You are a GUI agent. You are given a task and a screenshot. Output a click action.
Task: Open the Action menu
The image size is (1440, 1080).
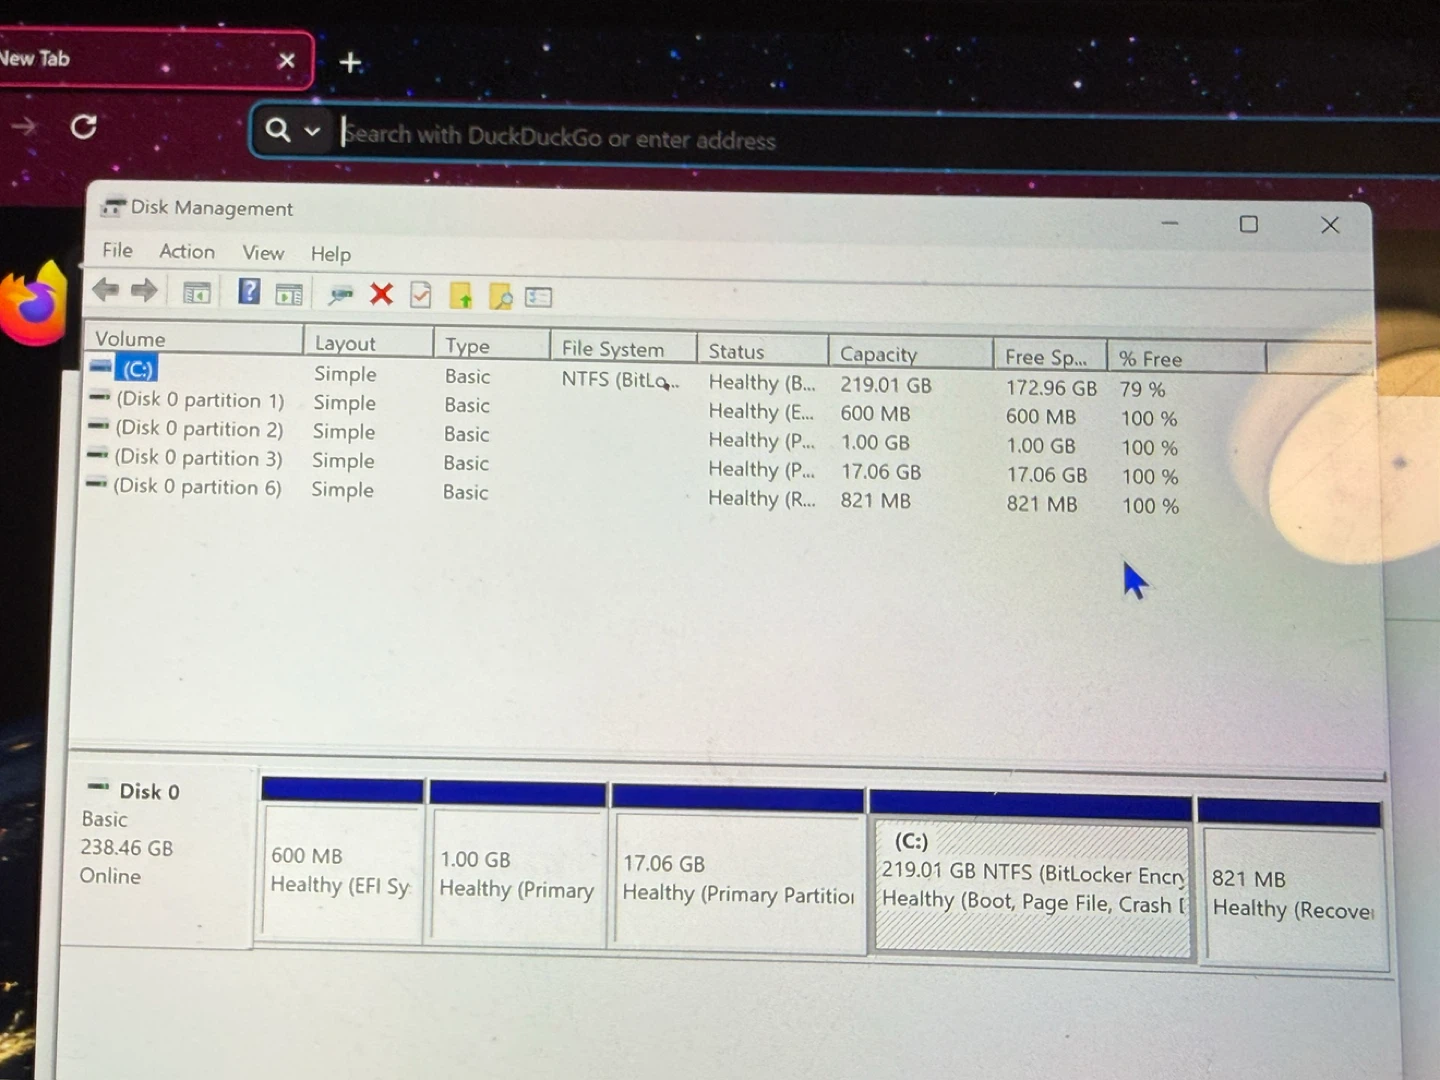[187, 252]
